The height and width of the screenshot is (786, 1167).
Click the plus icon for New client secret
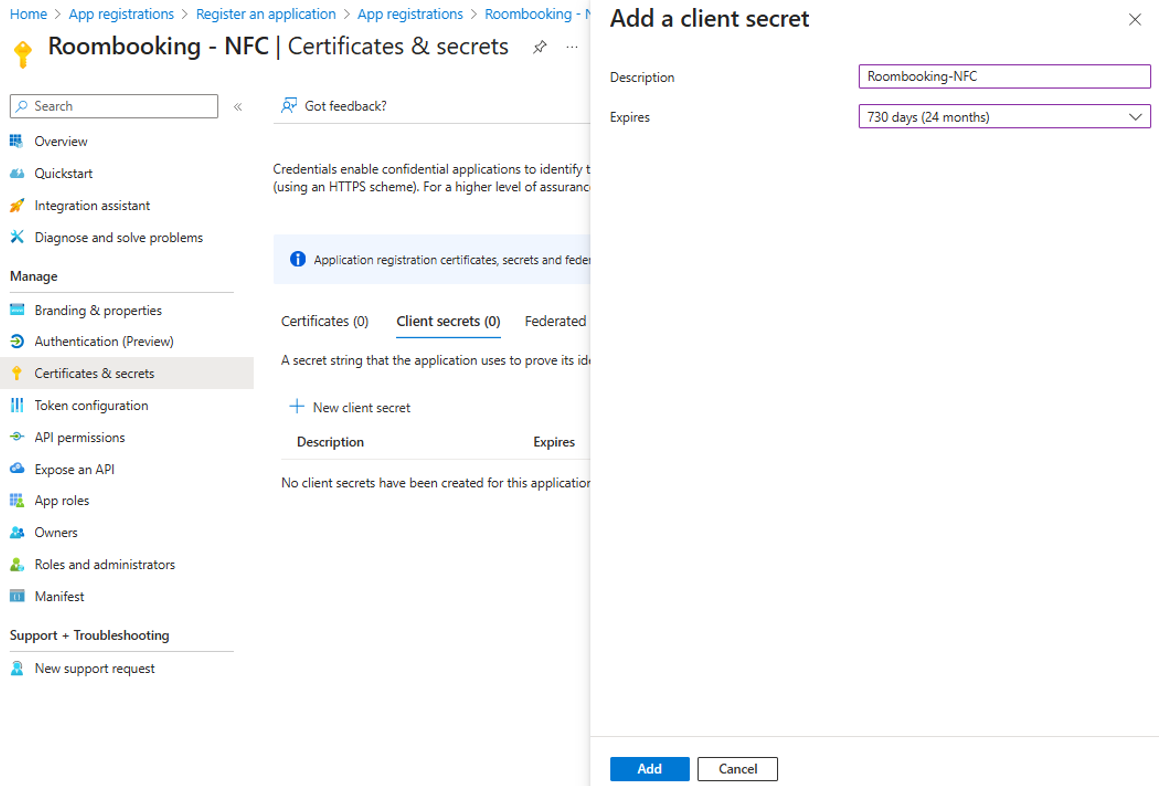coord(296,407)
